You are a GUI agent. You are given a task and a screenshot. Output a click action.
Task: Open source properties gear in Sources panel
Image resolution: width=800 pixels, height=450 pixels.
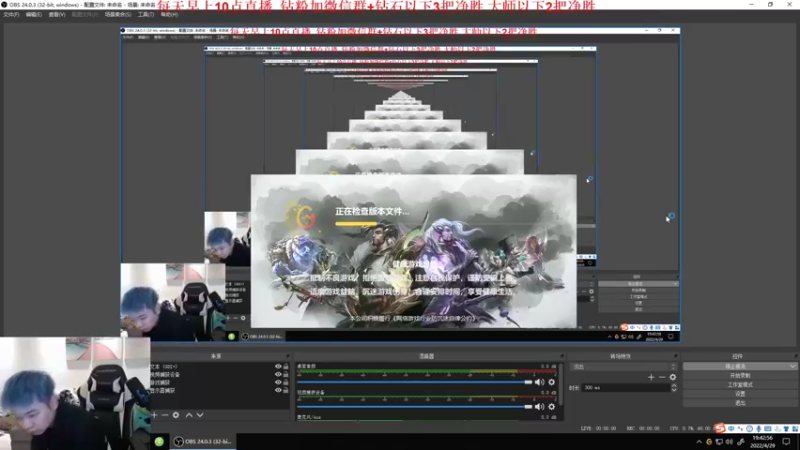pos(176,415)
